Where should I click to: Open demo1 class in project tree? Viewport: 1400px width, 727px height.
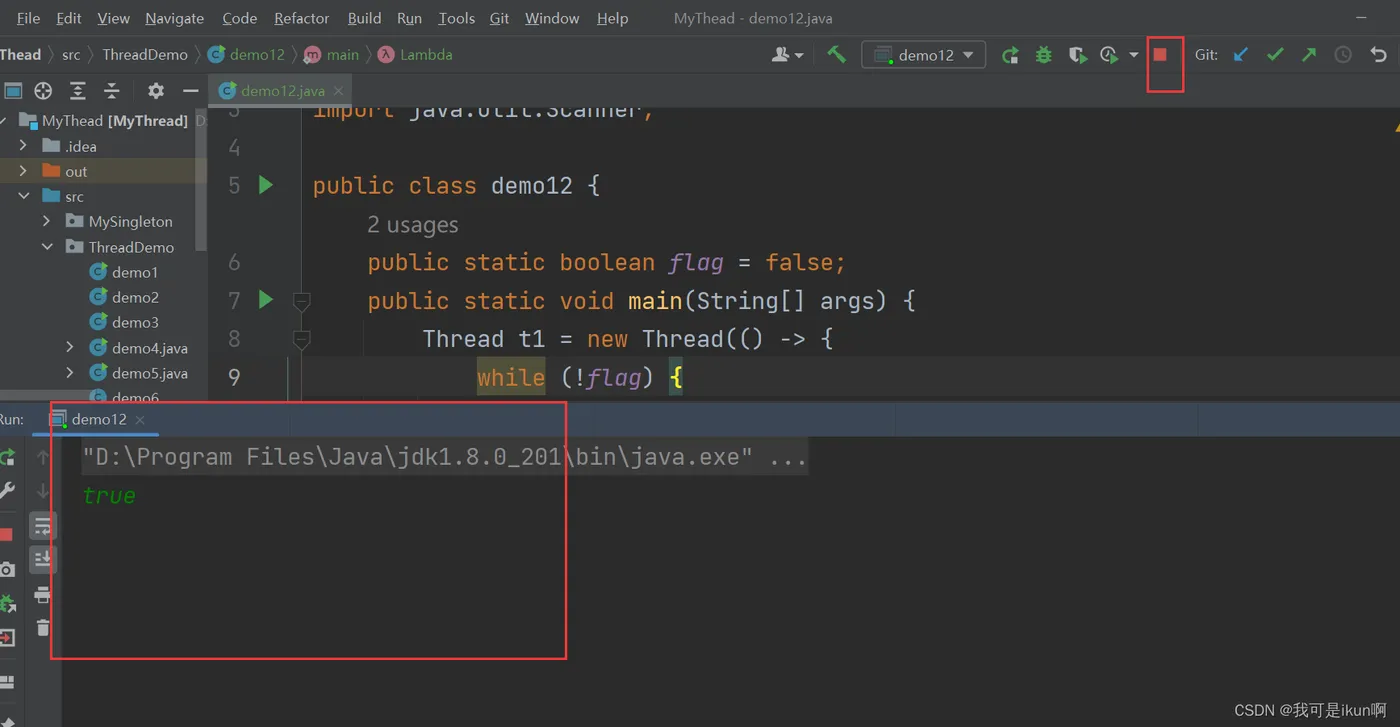click(124, 272)
